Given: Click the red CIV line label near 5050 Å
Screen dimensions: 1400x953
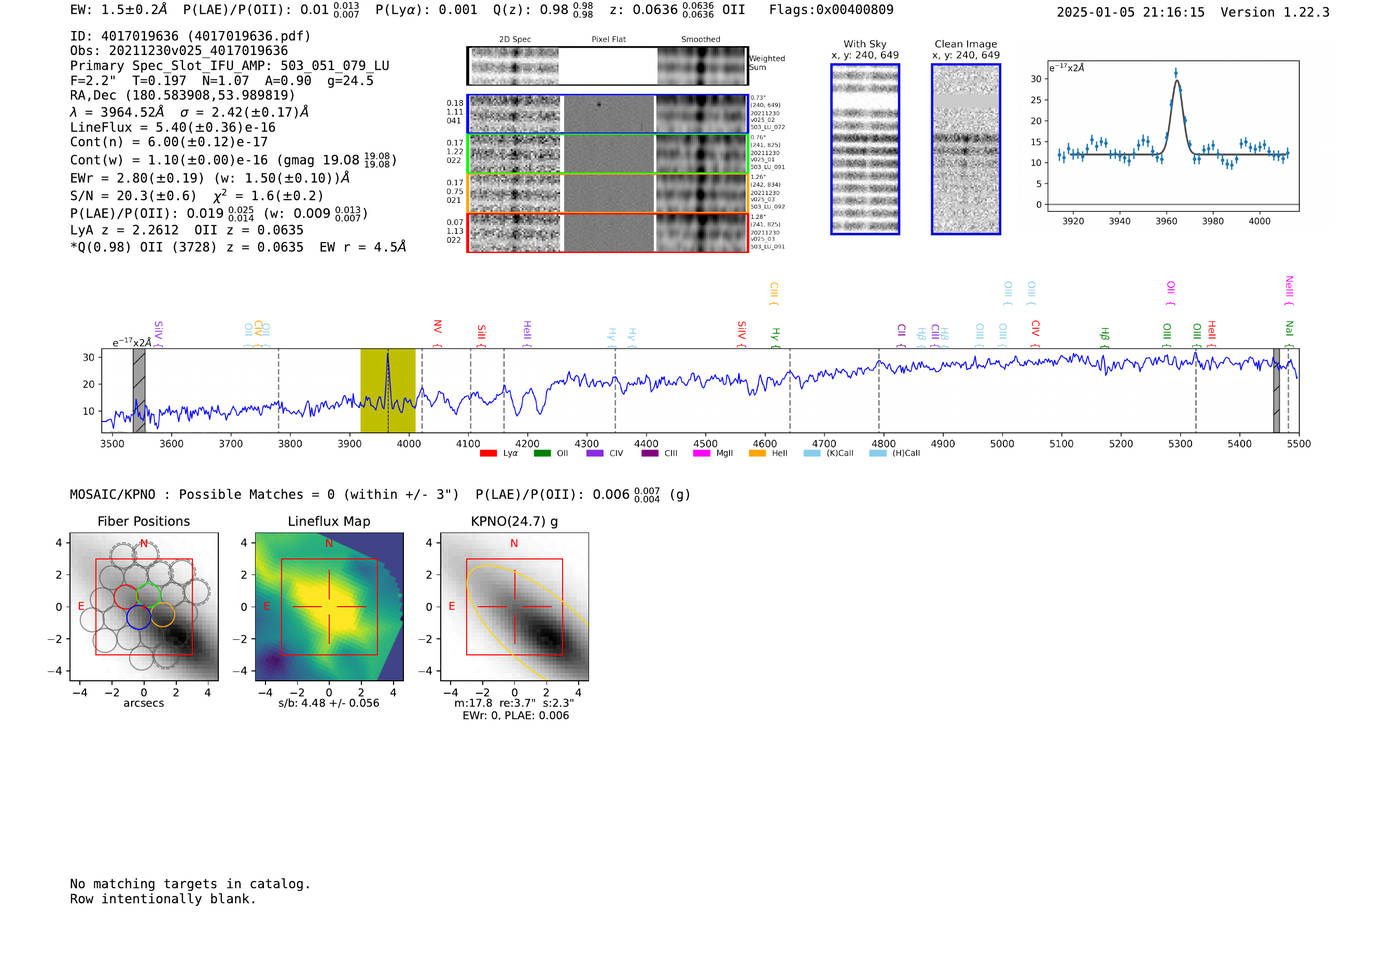Looking at the screenshot, I should 1036,334.
